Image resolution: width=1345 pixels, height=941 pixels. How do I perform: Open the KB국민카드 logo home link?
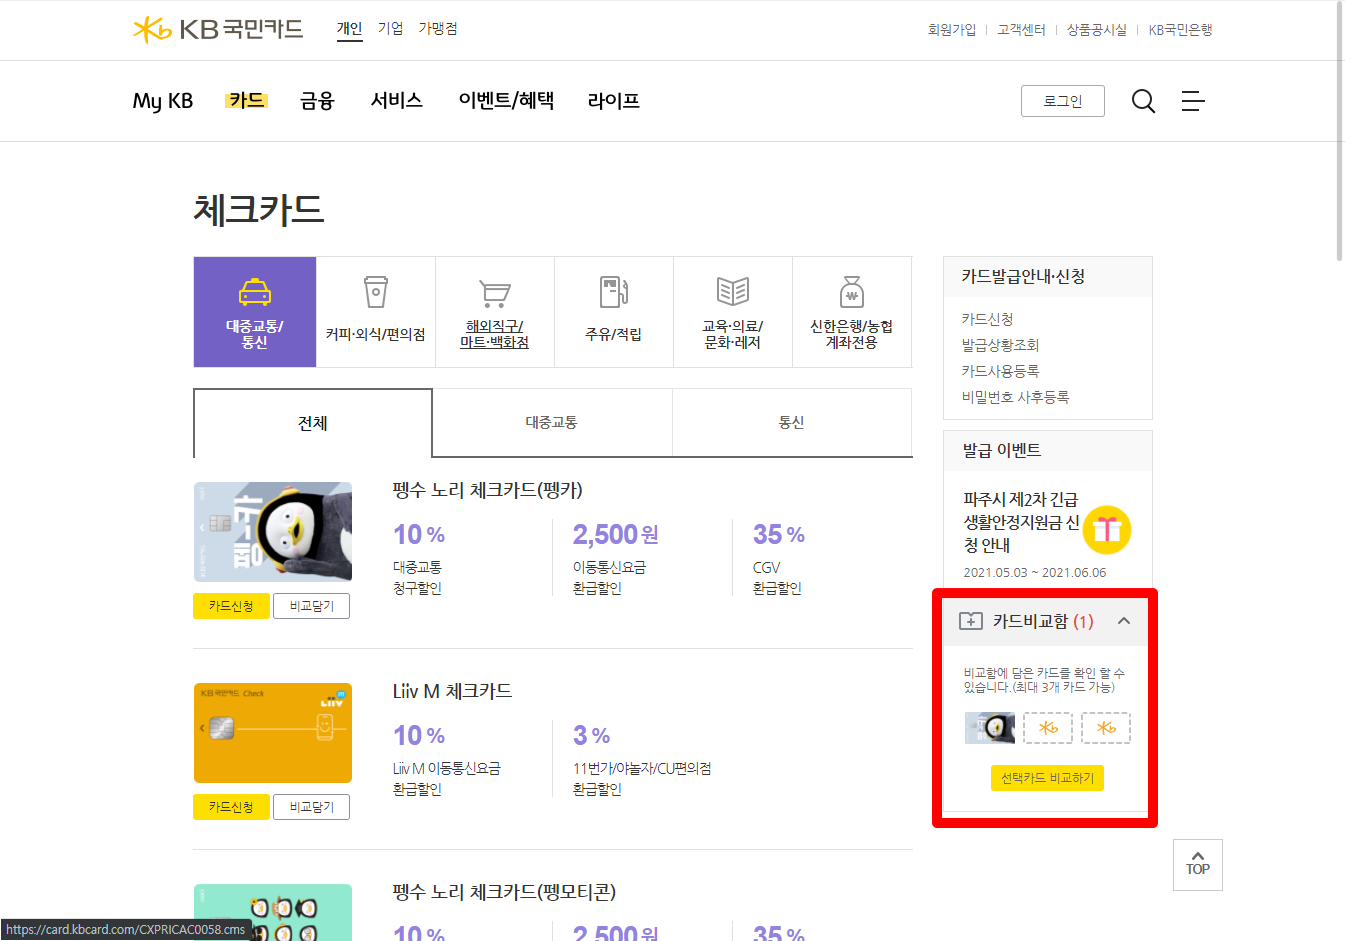coord(218,29)
